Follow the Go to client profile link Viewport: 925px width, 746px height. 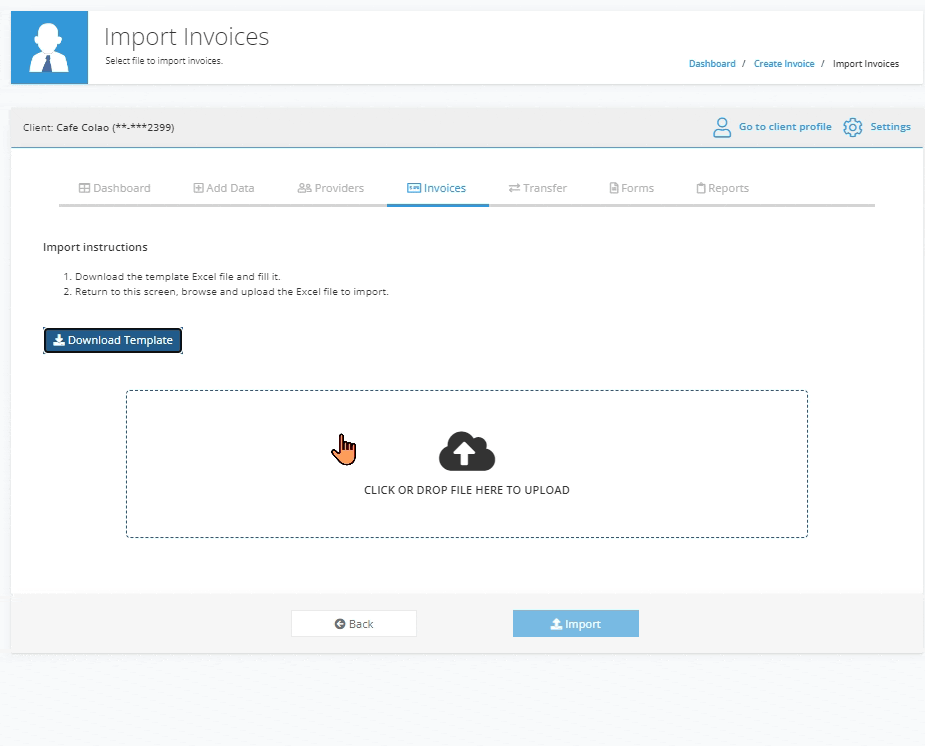(785, 127)
